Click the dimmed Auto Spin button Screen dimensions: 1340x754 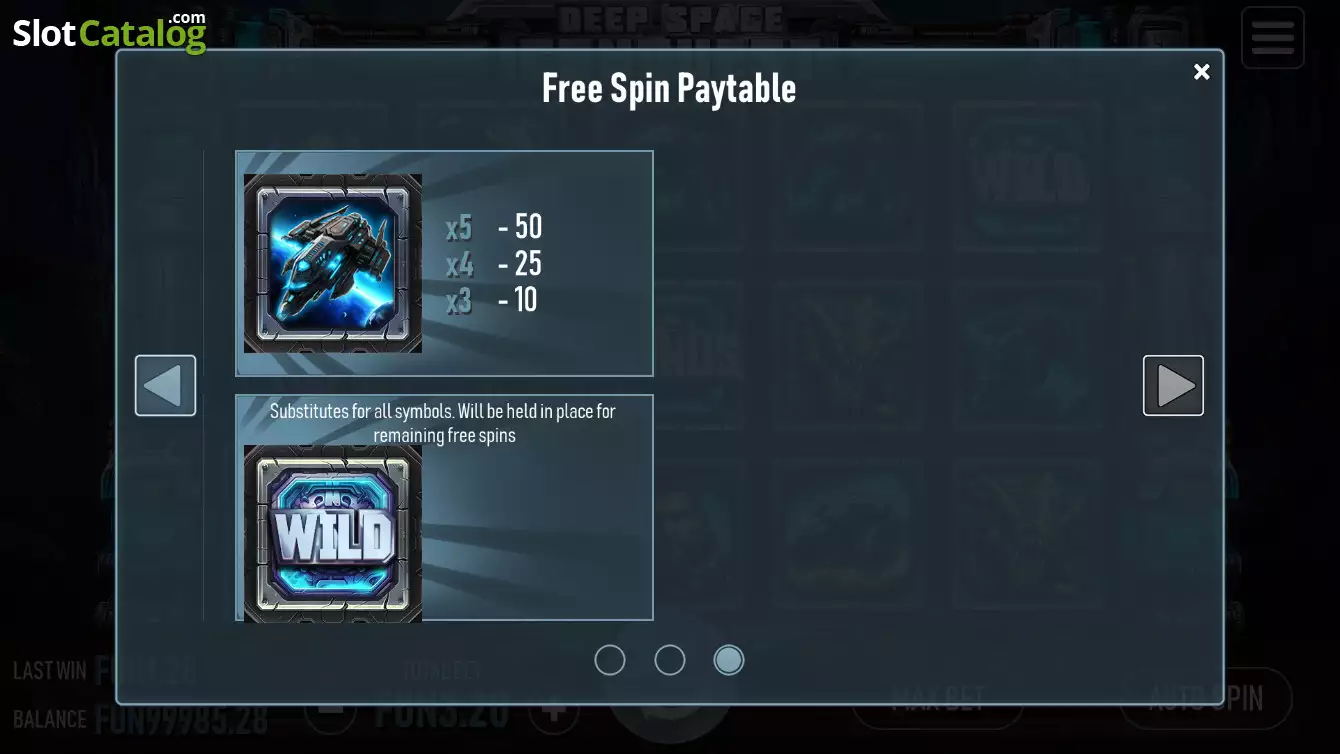1206,697
